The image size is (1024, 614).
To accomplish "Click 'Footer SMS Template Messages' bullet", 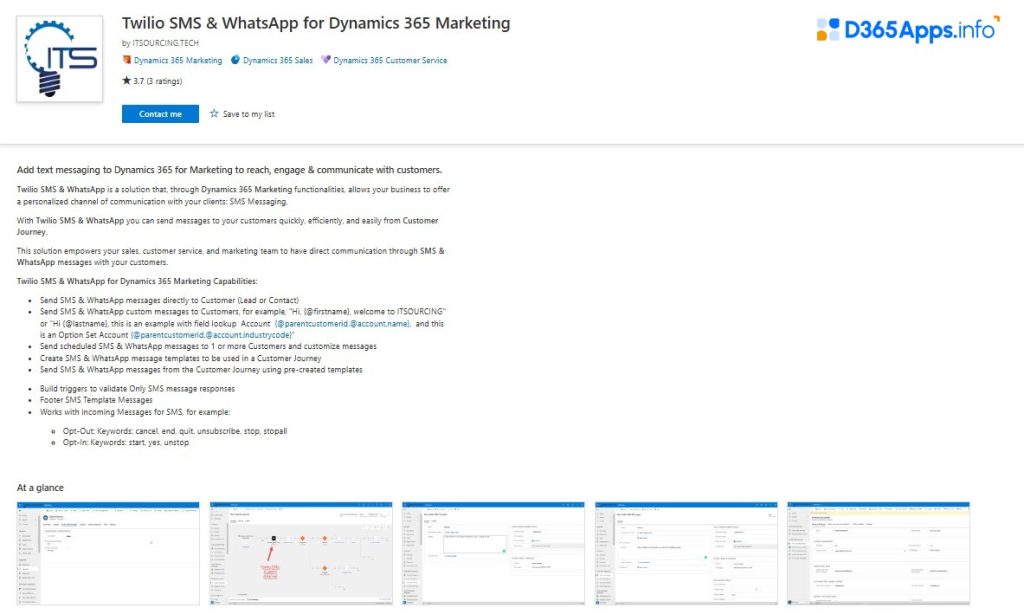I will (96, 400).
